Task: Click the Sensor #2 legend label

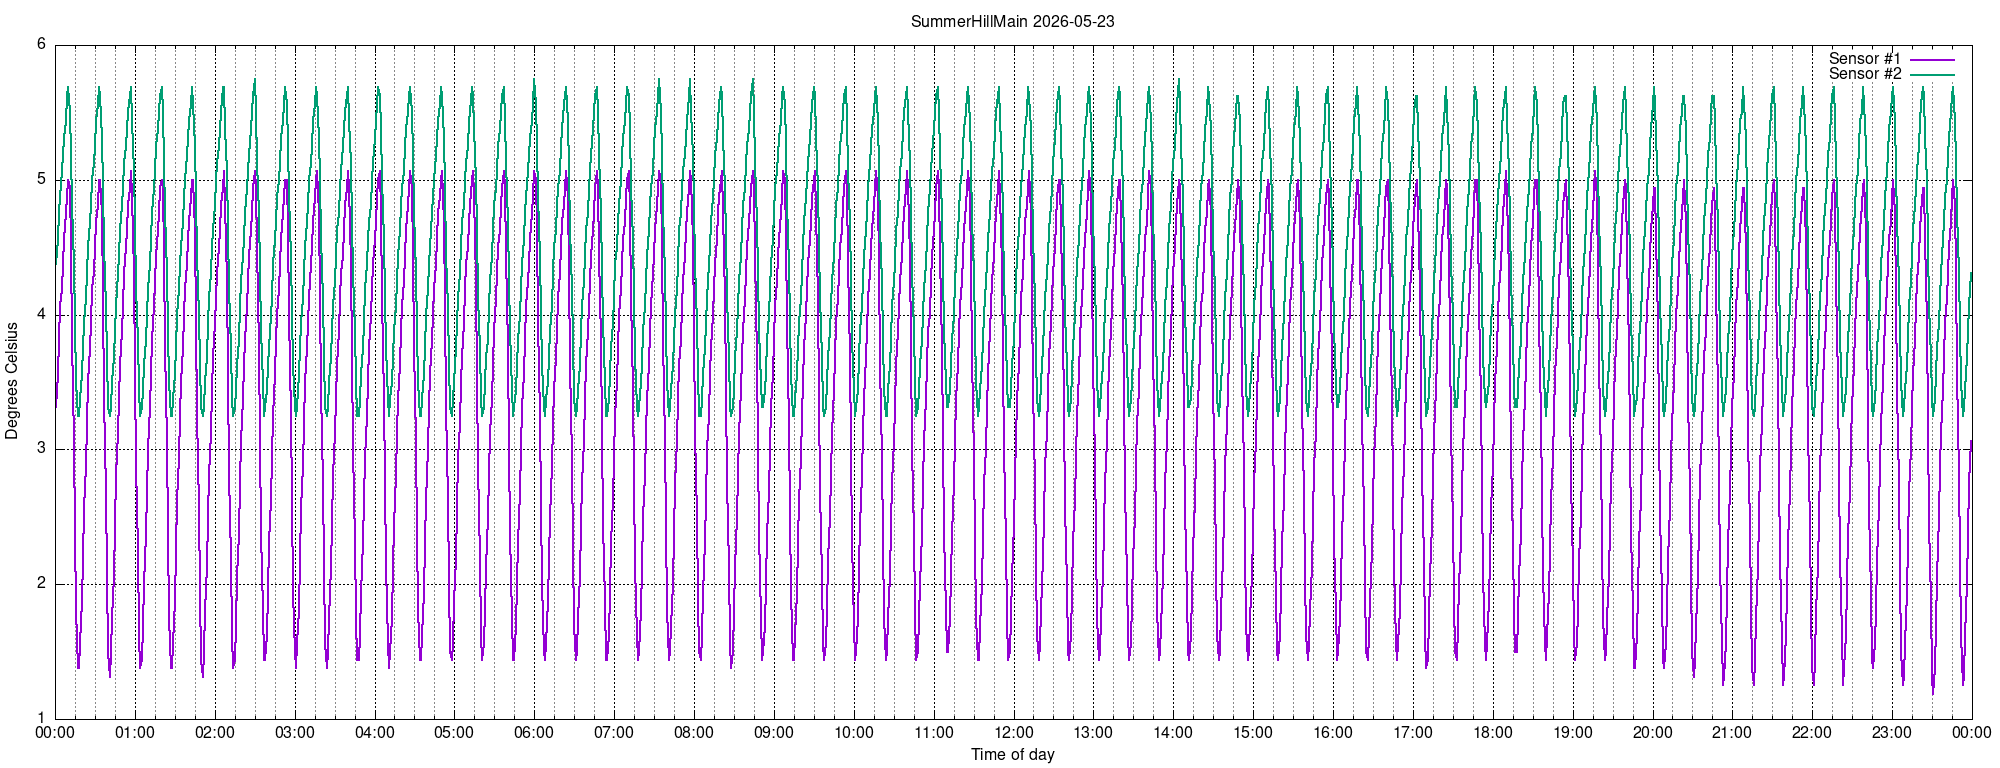Action: point(1865,74)
